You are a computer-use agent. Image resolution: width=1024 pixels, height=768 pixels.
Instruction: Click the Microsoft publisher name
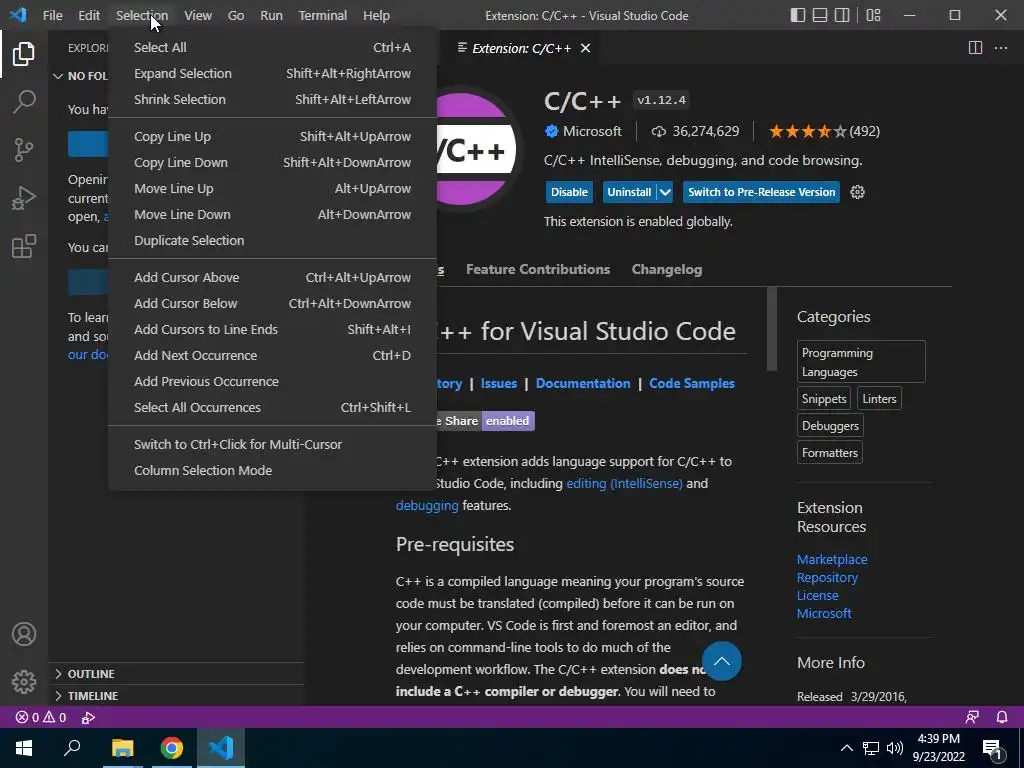coord(592,131)
